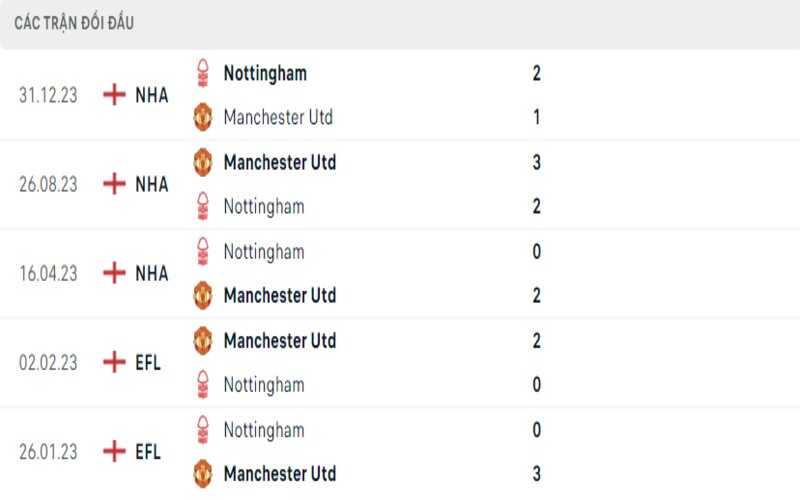This screenshot has height=500, width=800.
Task: Click the 31.12.23 match date
Action: (x=48, y=95)
